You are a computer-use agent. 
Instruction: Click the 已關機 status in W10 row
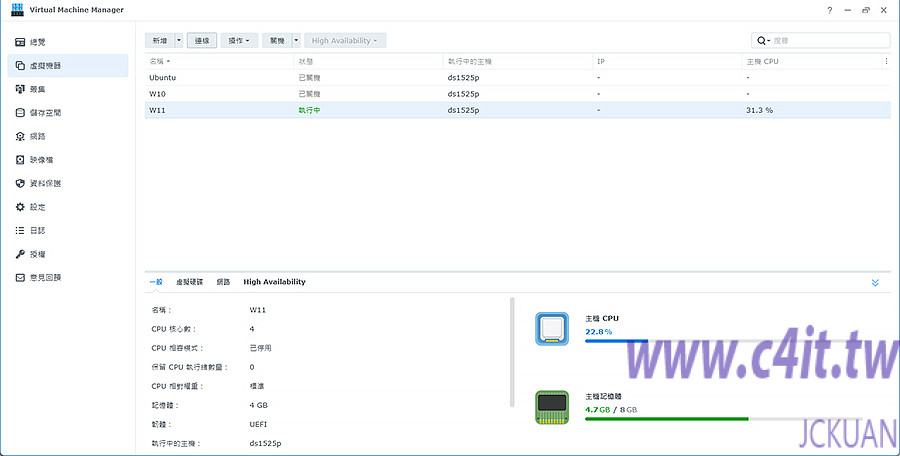point(309,94)
